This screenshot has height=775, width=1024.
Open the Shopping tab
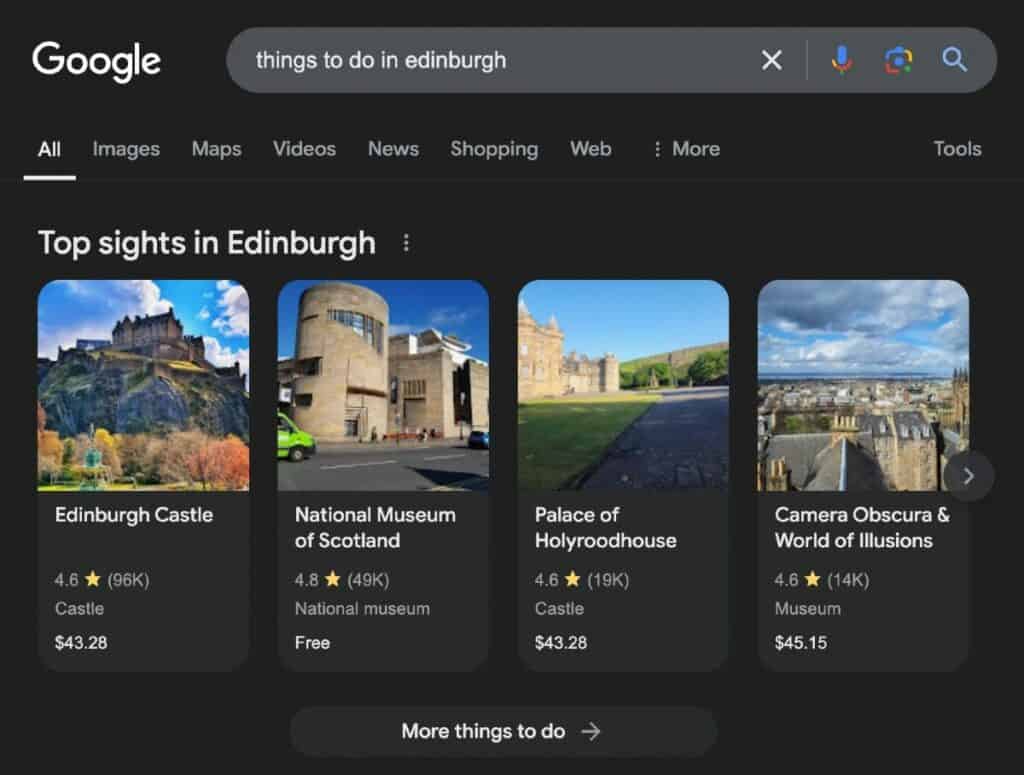tap(494, 150)
